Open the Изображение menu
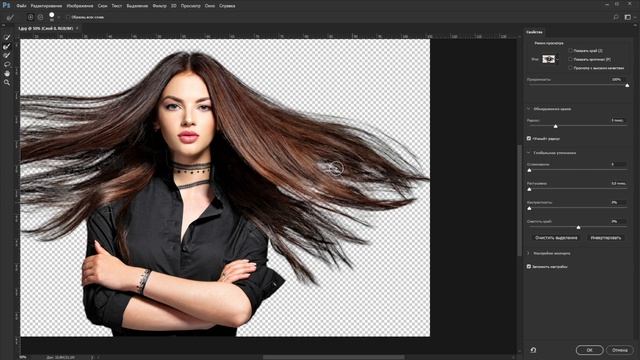This screenshot has width=640, height=360. [80, 6]
